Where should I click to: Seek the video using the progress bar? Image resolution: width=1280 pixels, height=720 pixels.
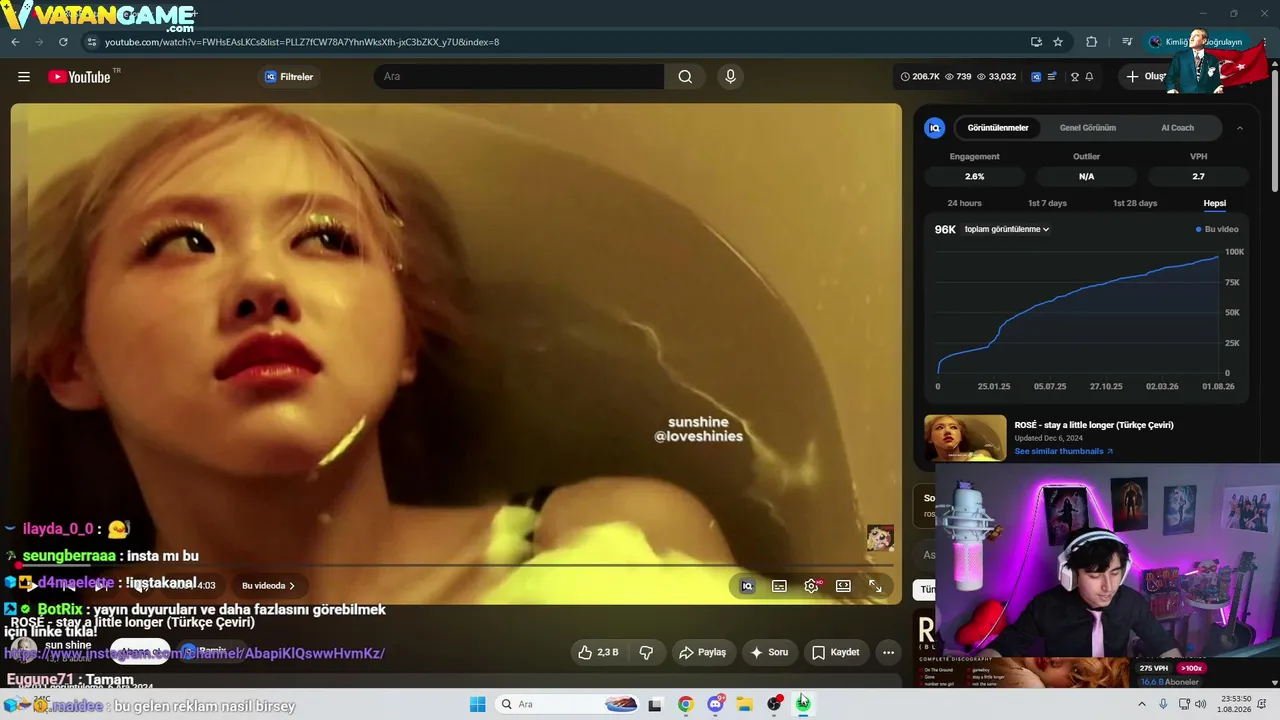(455, 566)
